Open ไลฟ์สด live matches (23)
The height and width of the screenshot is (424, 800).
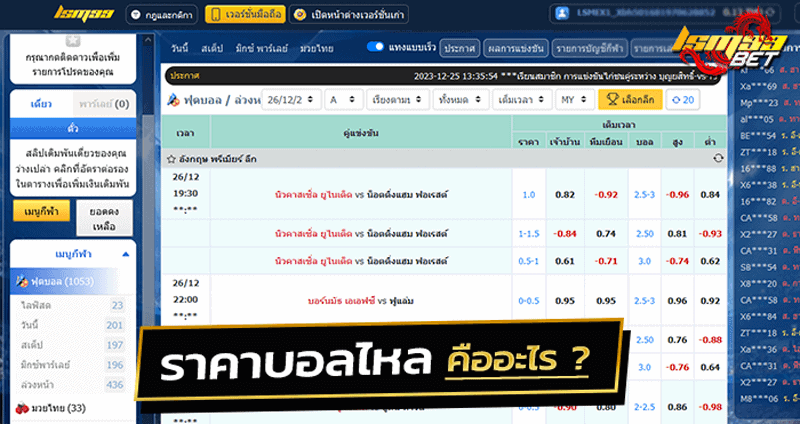point(72,305)
